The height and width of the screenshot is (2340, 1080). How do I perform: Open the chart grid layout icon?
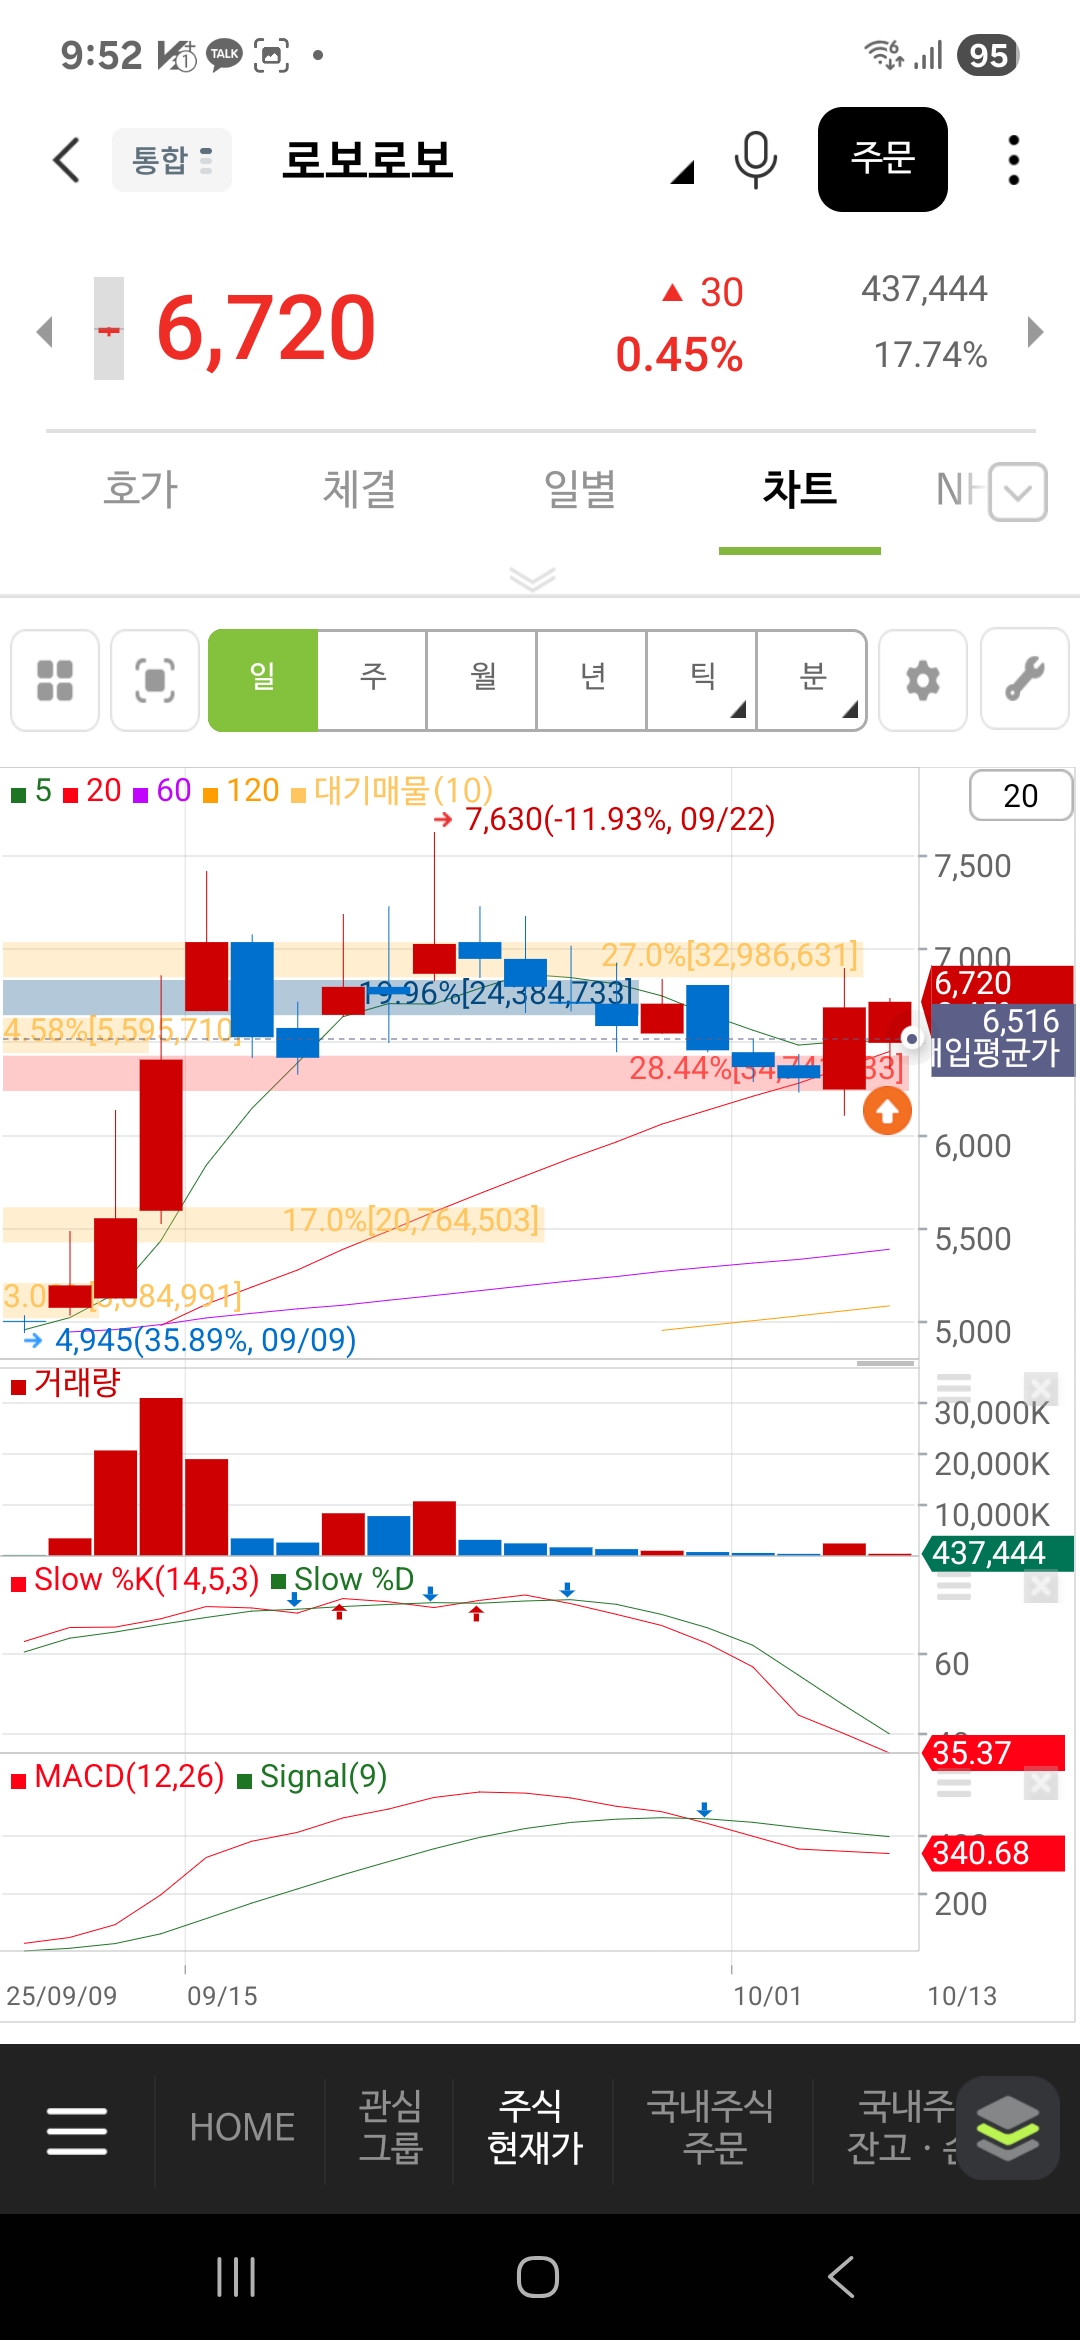pos(55,681)
